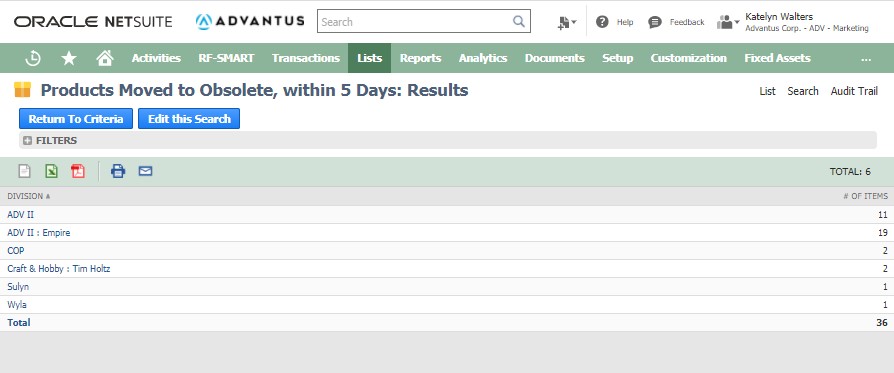The image size is (894, 373).
Task: Open the change role people icon
Action: point(728,22)
